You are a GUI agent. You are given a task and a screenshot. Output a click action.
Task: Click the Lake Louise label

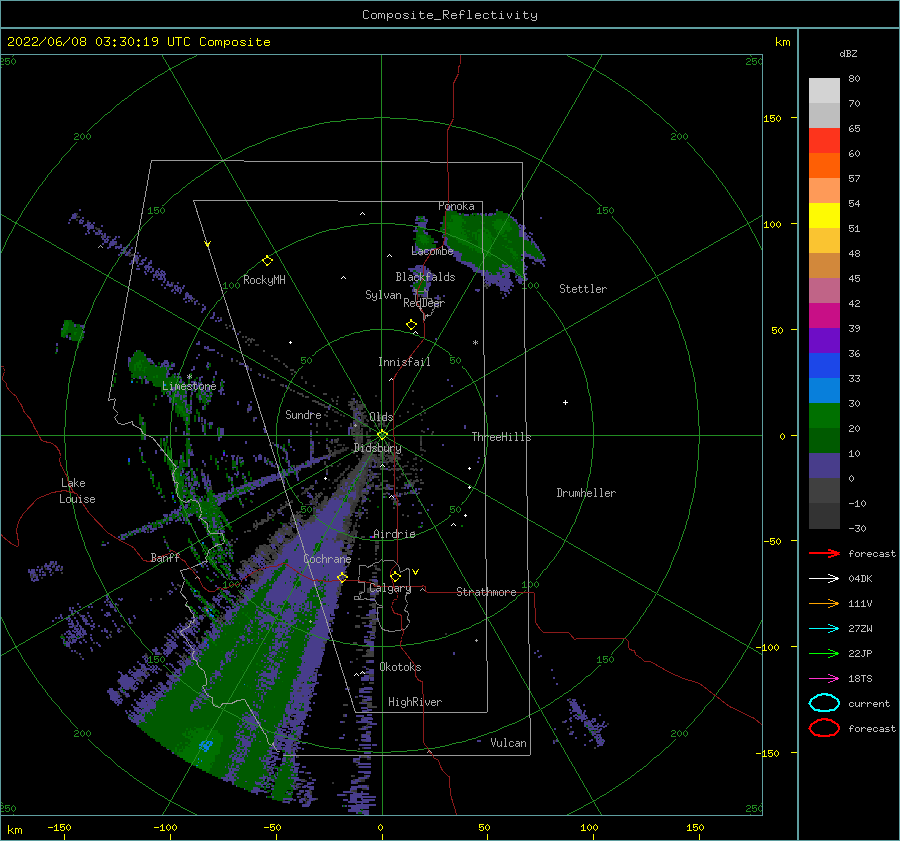point(77,491)
